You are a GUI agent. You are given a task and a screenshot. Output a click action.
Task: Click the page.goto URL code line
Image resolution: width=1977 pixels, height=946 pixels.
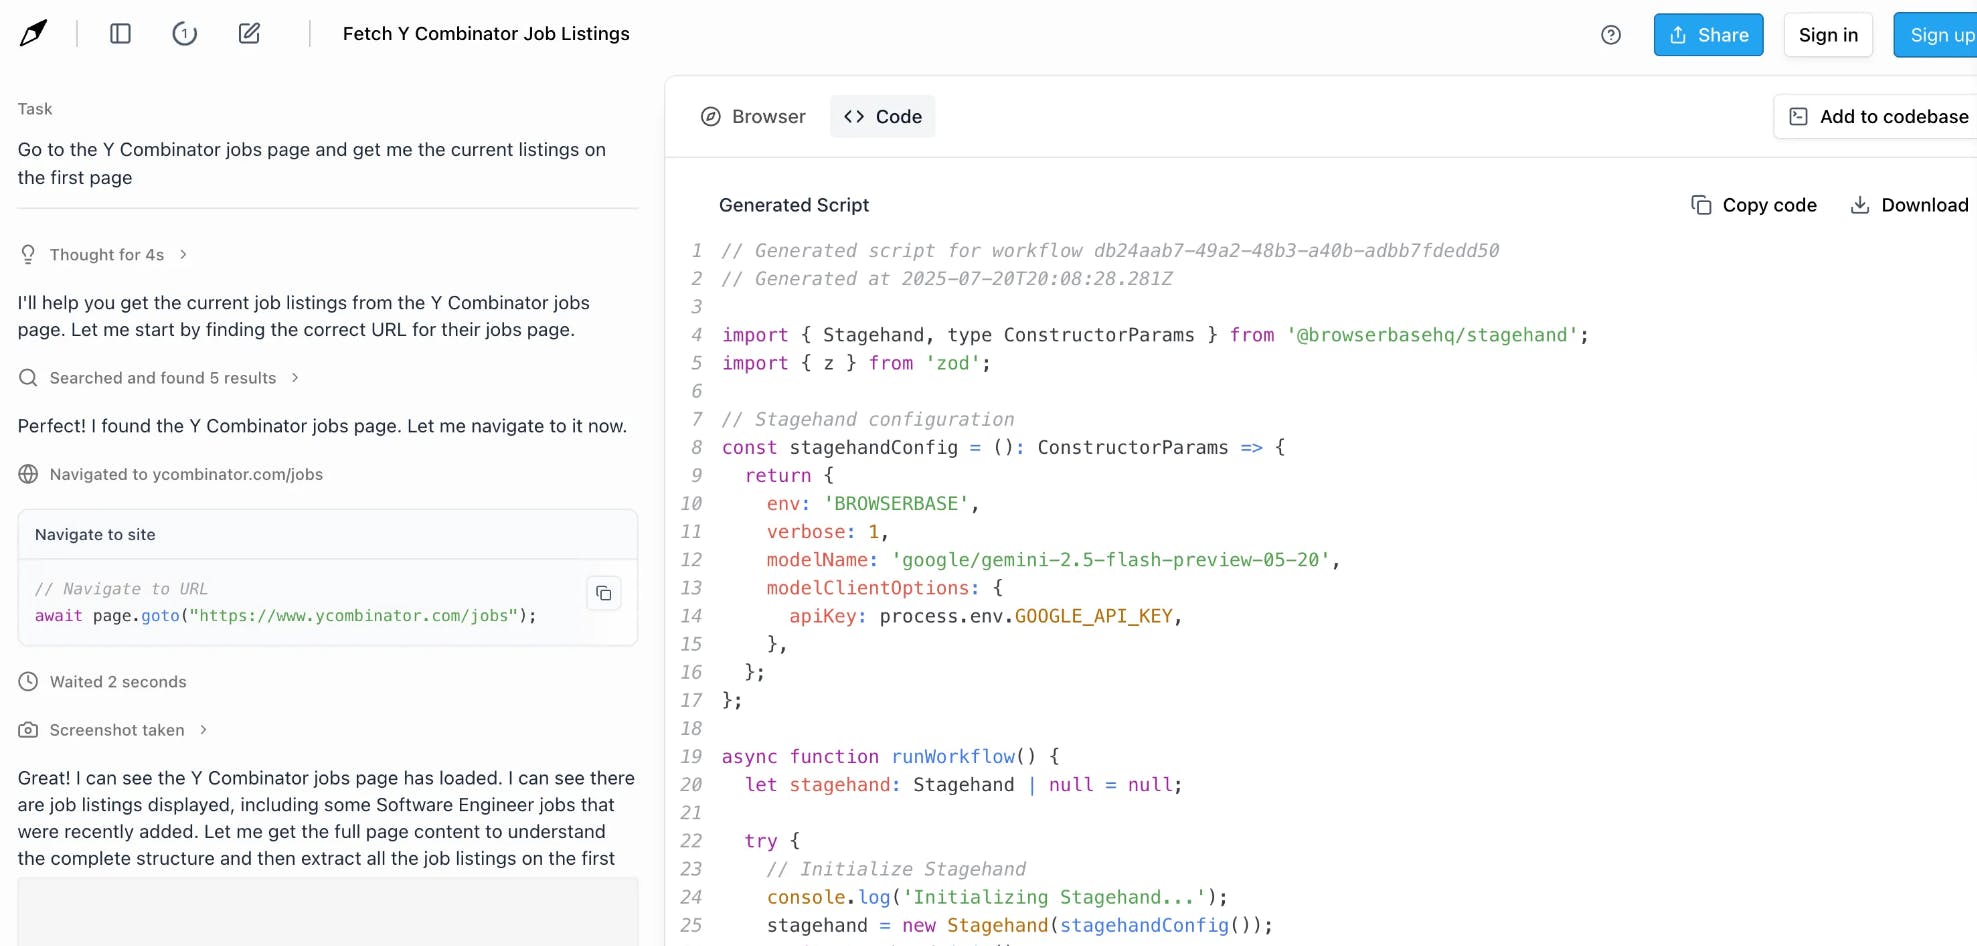coord(286,616)
